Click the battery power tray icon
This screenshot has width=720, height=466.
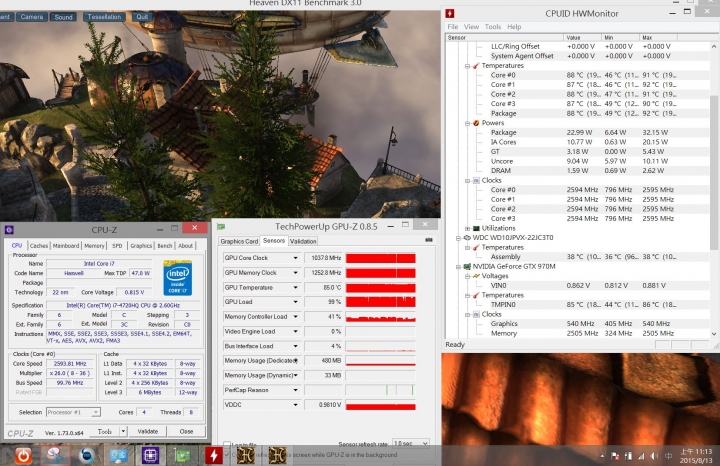click(628, 456)
